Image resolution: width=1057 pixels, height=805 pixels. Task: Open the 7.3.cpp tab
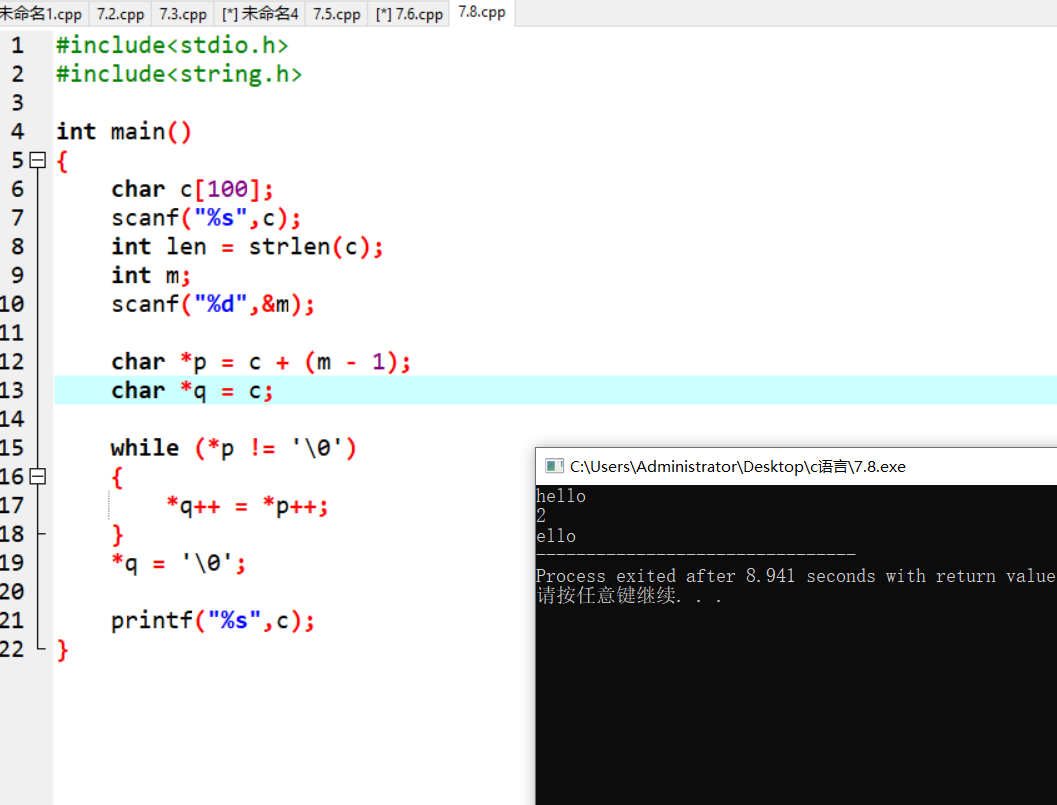click(x=183, y=13)
